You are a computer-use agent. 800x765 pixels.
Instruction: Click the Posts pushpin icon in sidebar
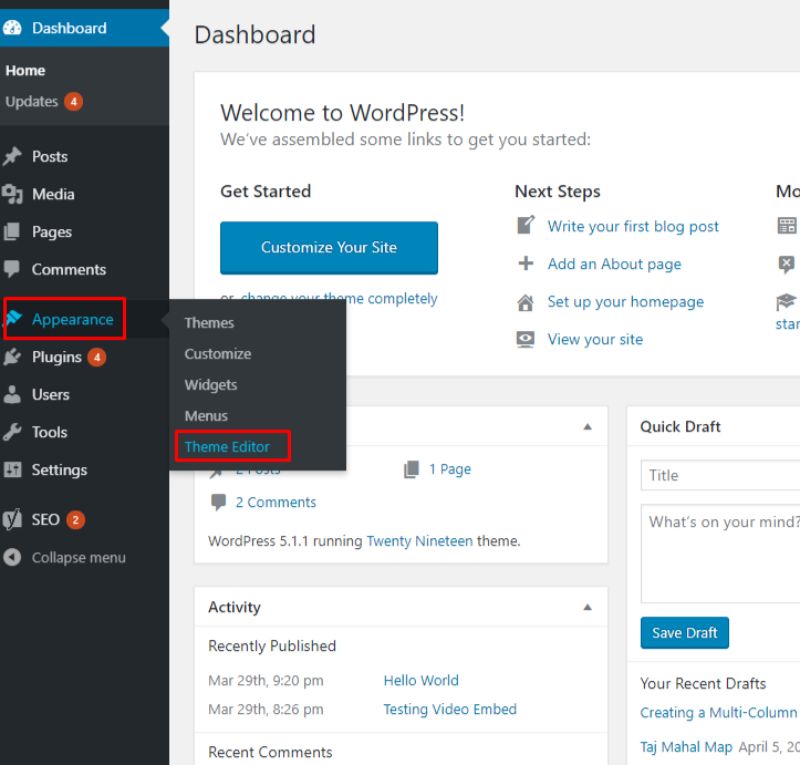point(12,157)
